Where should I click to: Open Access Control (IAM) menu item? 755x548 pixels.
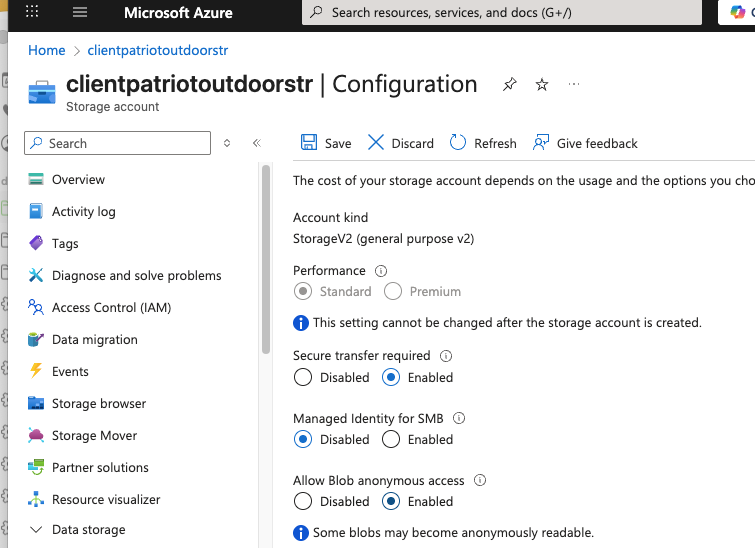point(111,308)
